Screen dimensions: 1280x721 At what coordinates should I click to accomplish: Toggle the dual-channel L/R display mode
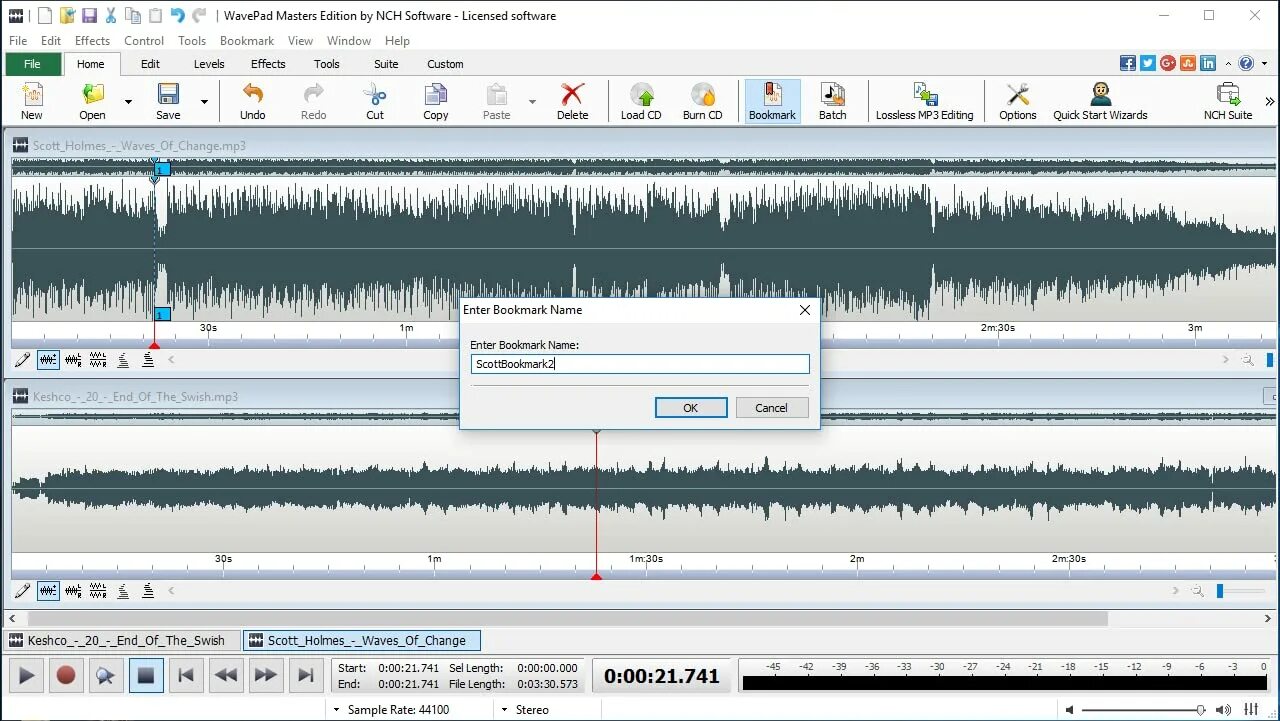(x=98, y=359)
